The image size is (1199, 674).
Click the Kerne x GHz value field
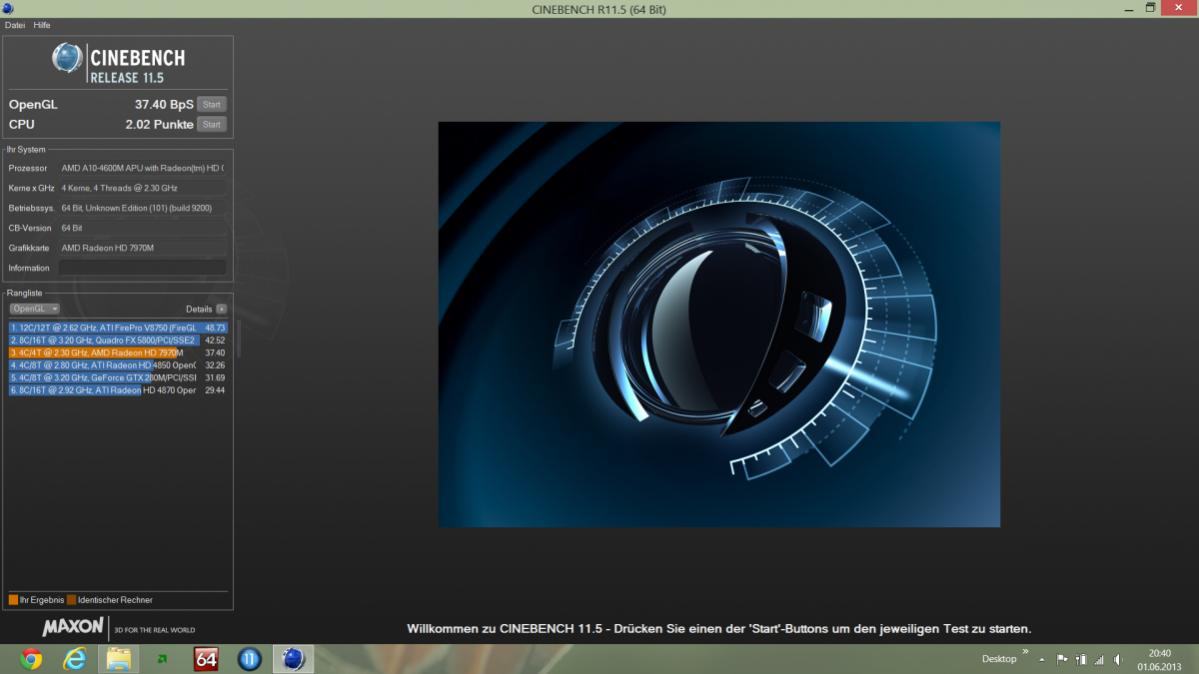(x=142, y=187)
